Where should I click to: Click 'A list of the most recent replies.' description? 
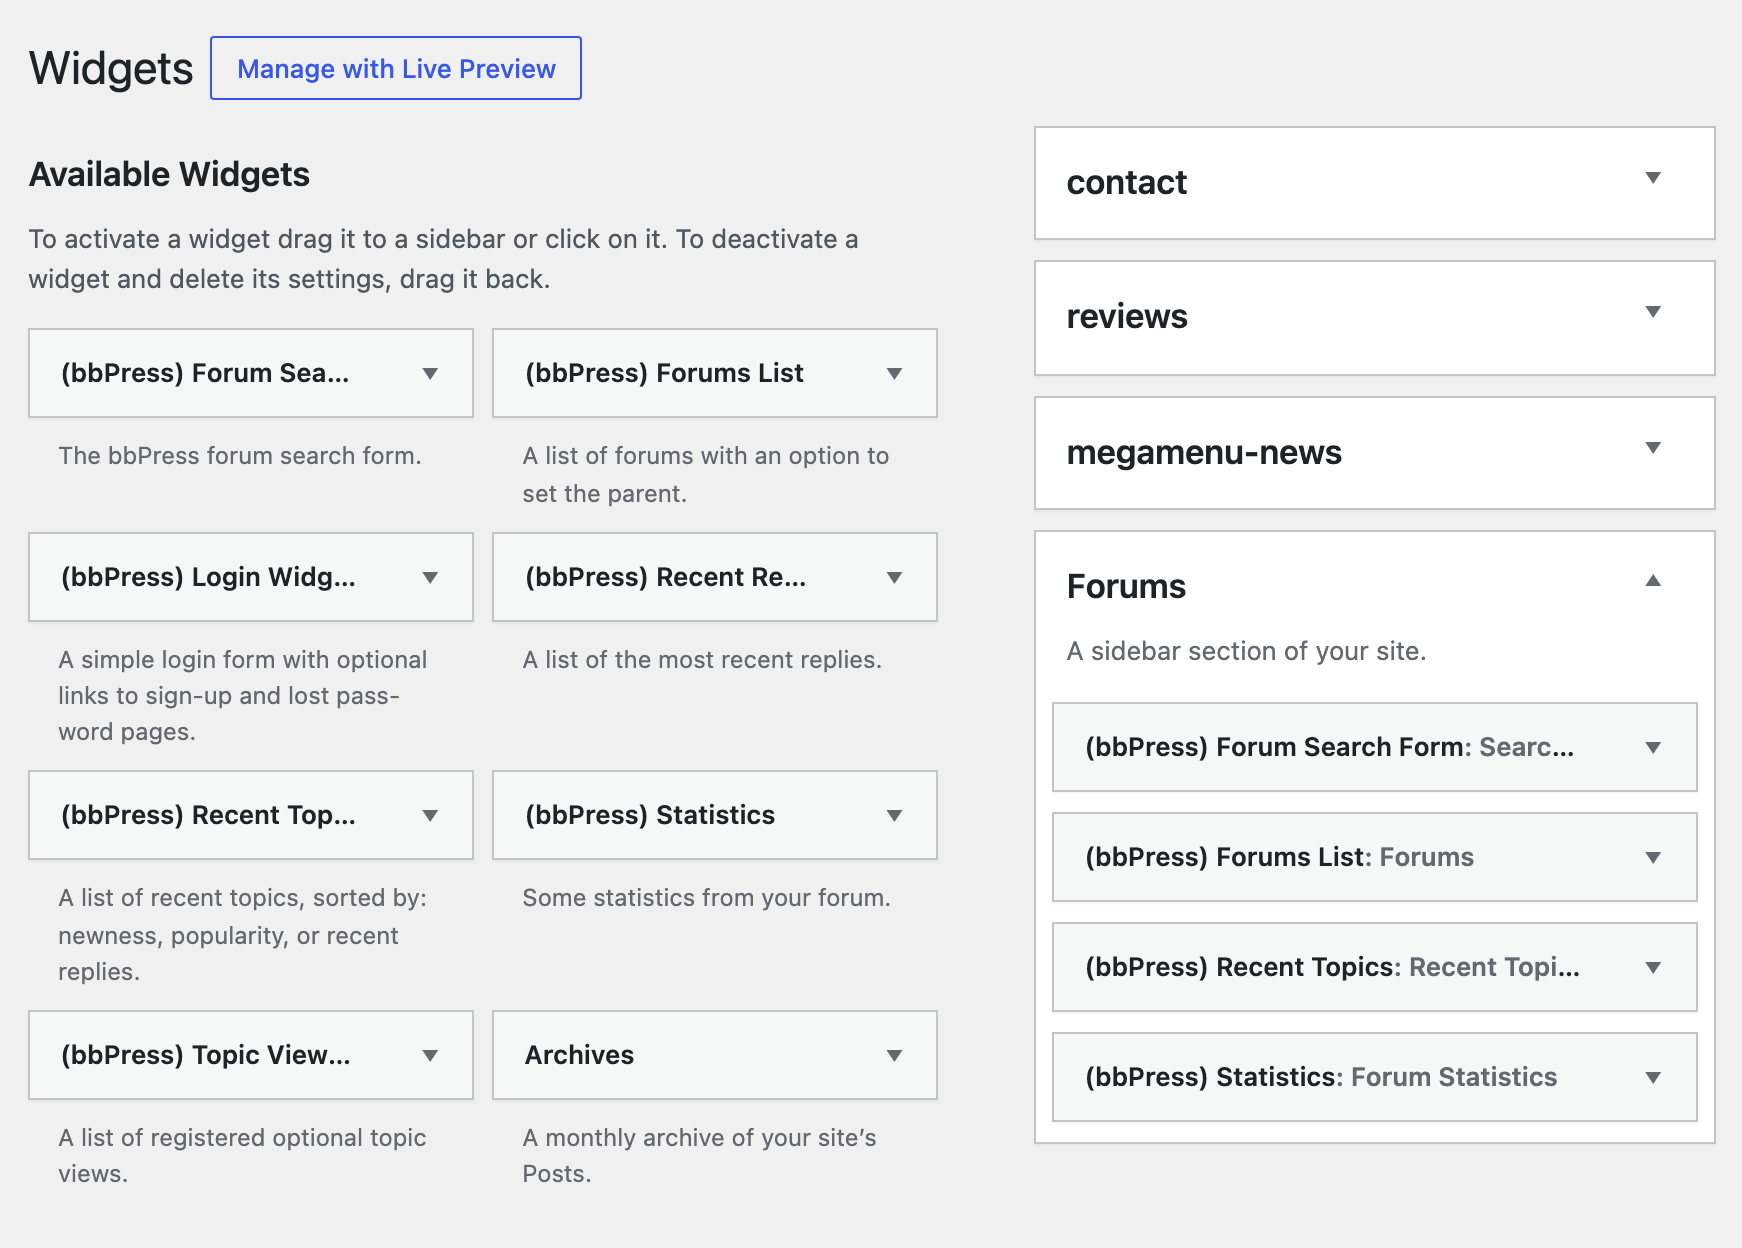[702, 659]
